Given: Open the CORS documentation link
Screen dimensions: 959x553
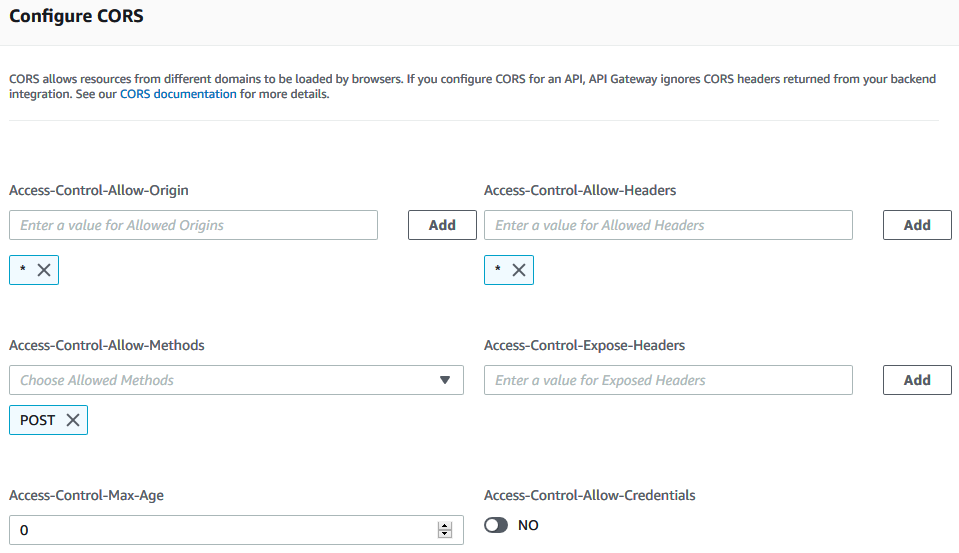Looking at the screenshot, I should (x=178, y=94).
